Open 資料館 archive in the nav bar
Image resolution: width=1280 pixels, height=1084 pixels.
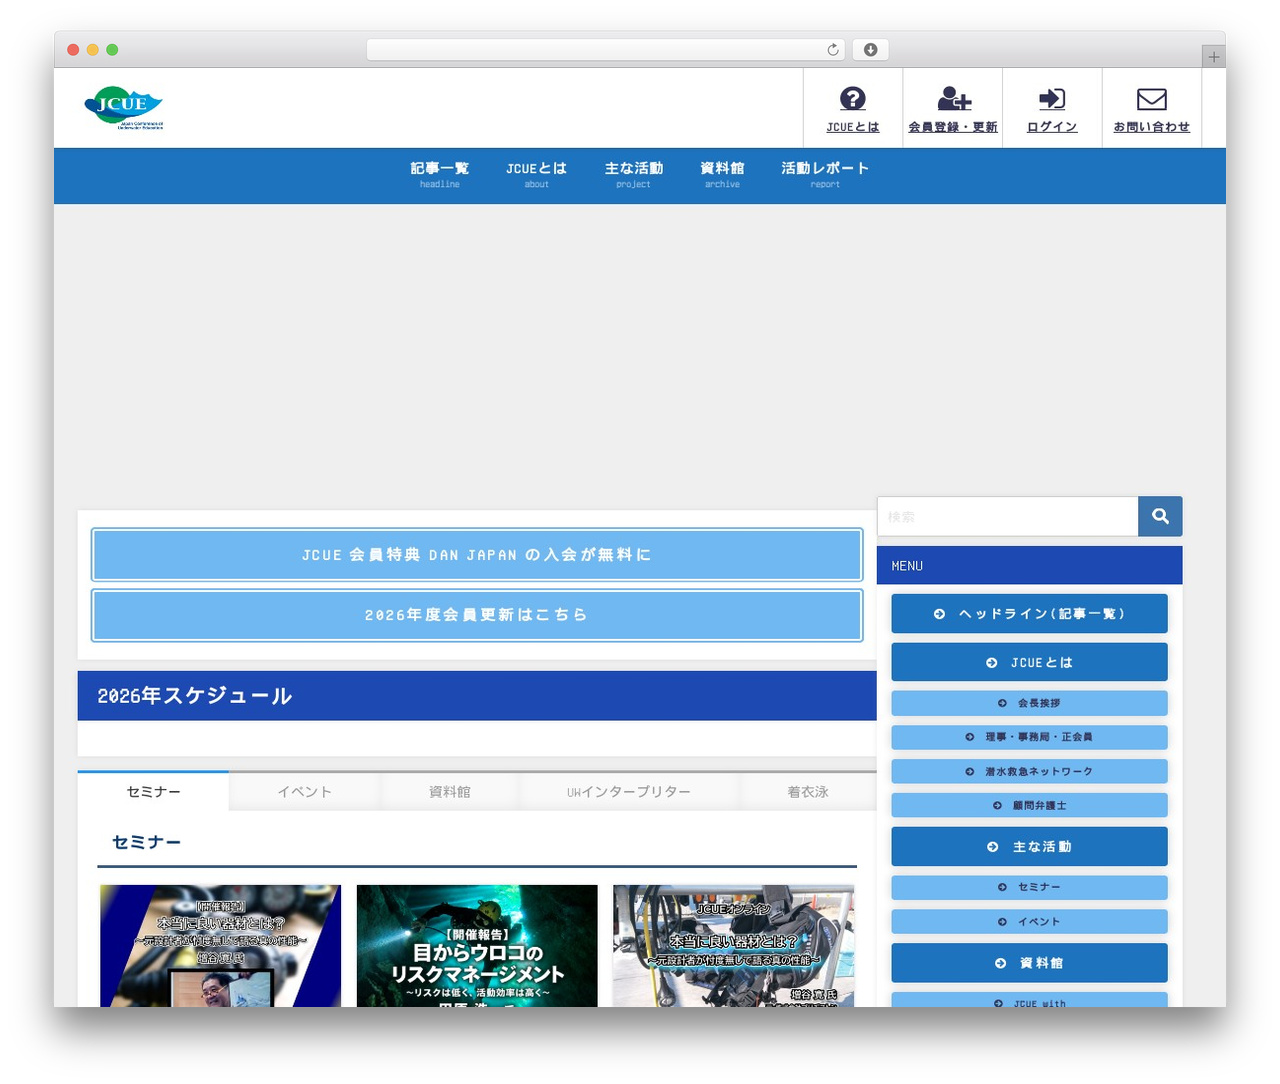pyautogui.click(x=722, y=174)
